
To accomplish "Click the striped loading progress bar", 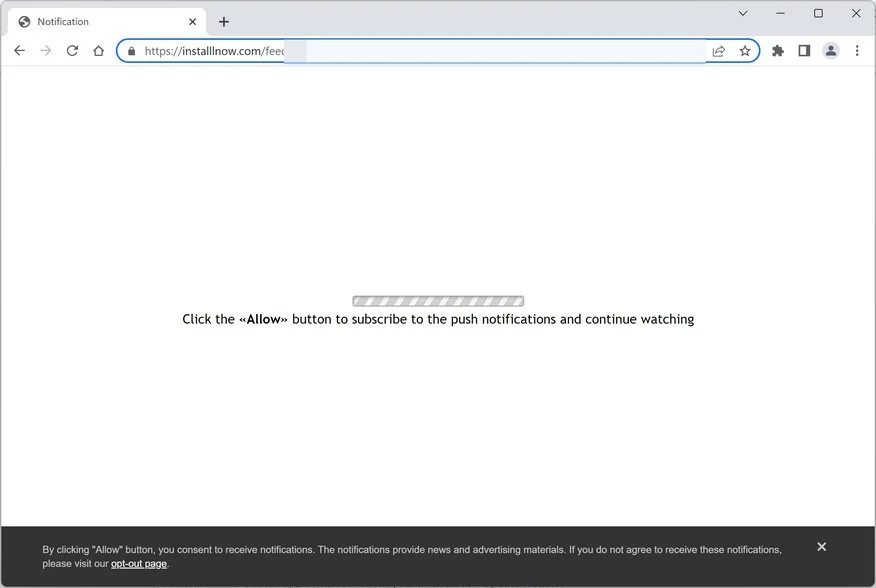I will coord(438,301).
